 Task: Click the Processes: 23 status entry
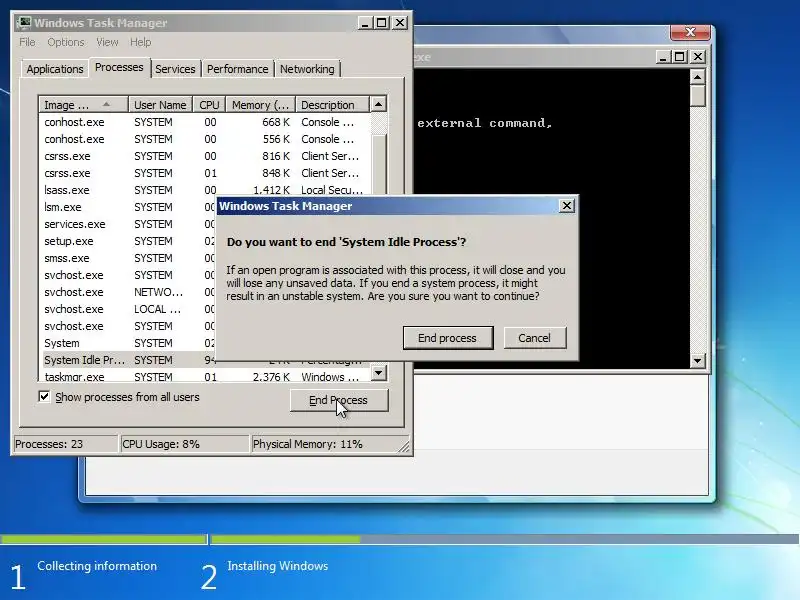click(65, 444)
